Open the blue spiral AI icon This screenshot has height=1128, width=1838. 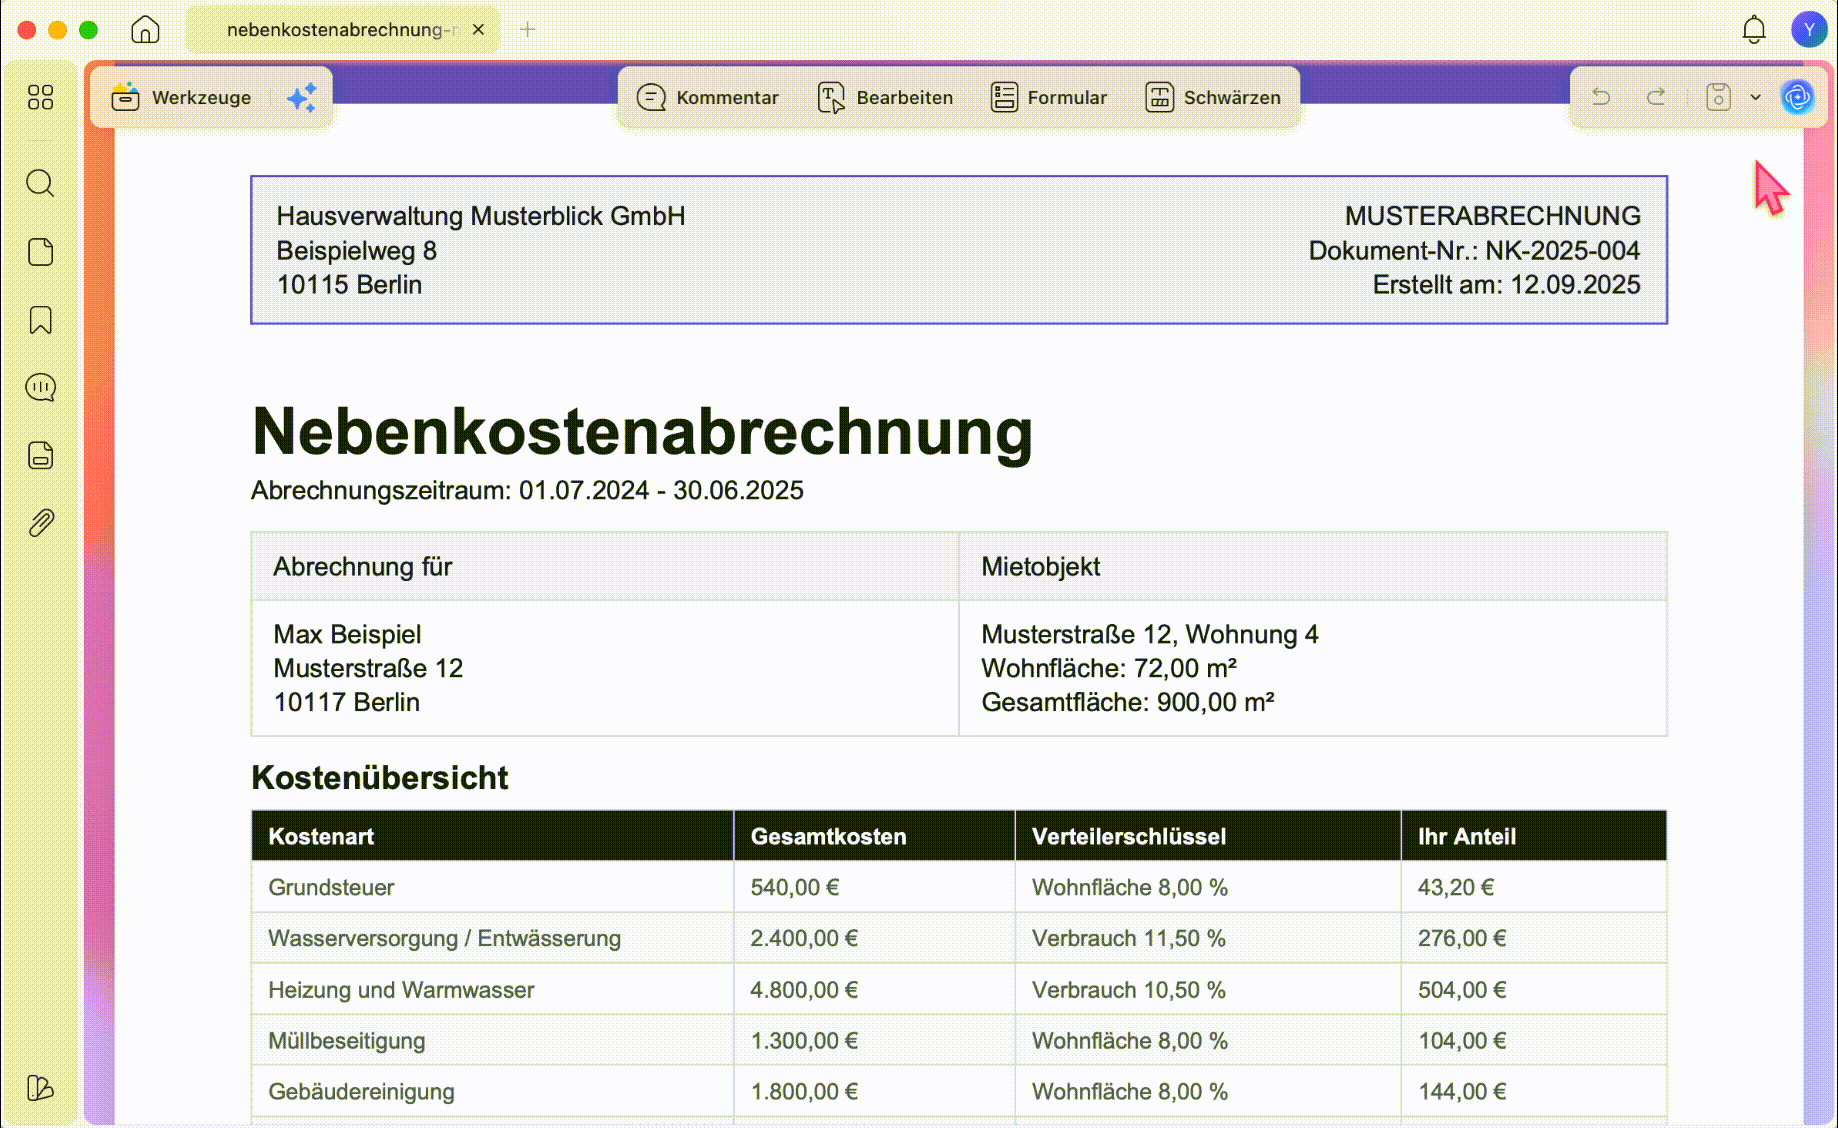(1797, 97)
